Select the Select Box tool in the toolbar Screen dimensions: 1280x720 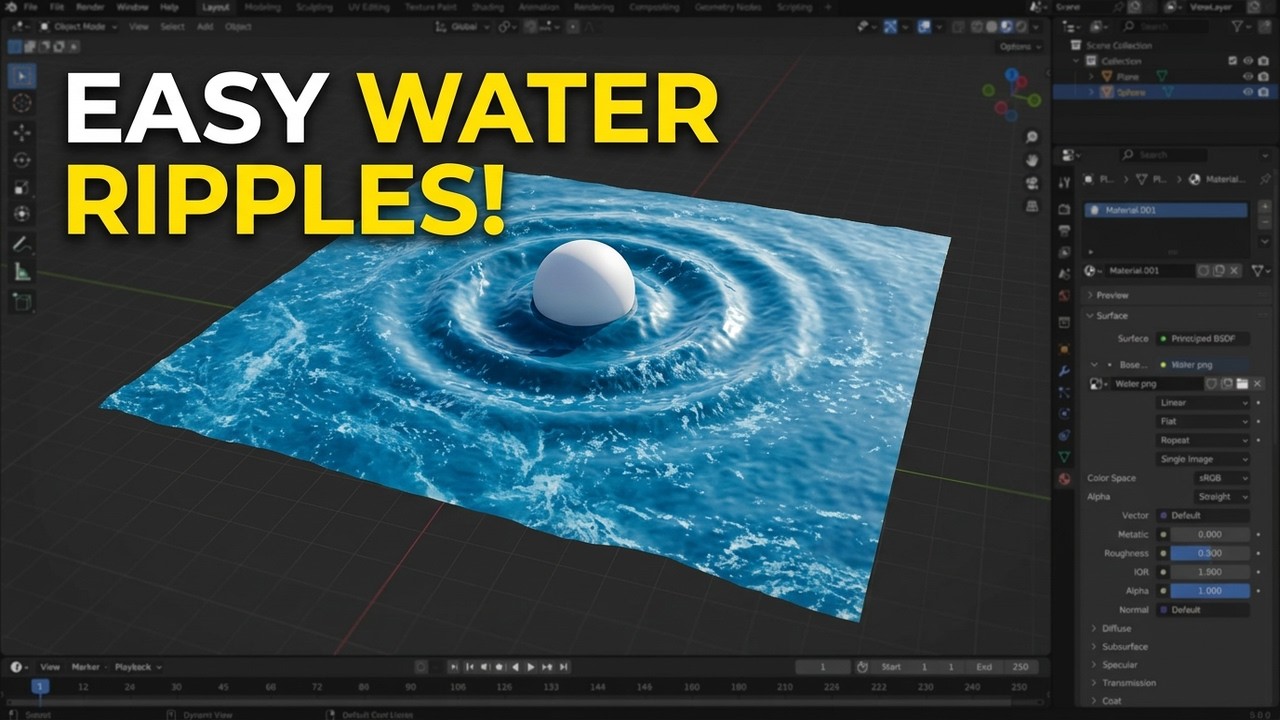point(22,75)
